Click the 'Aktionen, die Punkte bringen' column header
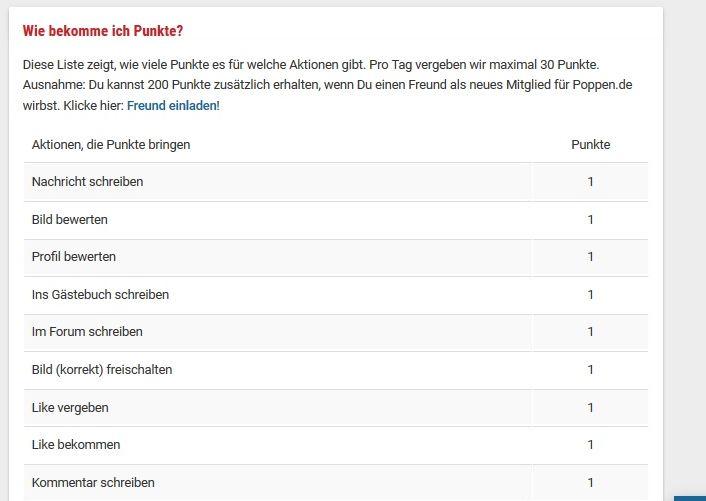 (111, 144)
